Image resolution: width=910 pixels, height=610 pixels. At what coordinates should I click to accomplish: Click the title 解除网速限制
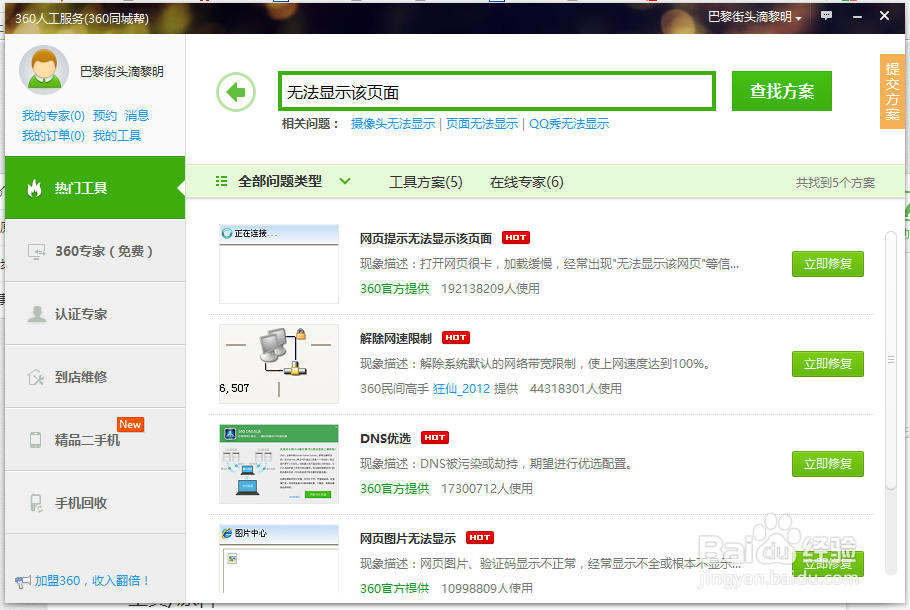pyautogui.click(x=396, y=338)
